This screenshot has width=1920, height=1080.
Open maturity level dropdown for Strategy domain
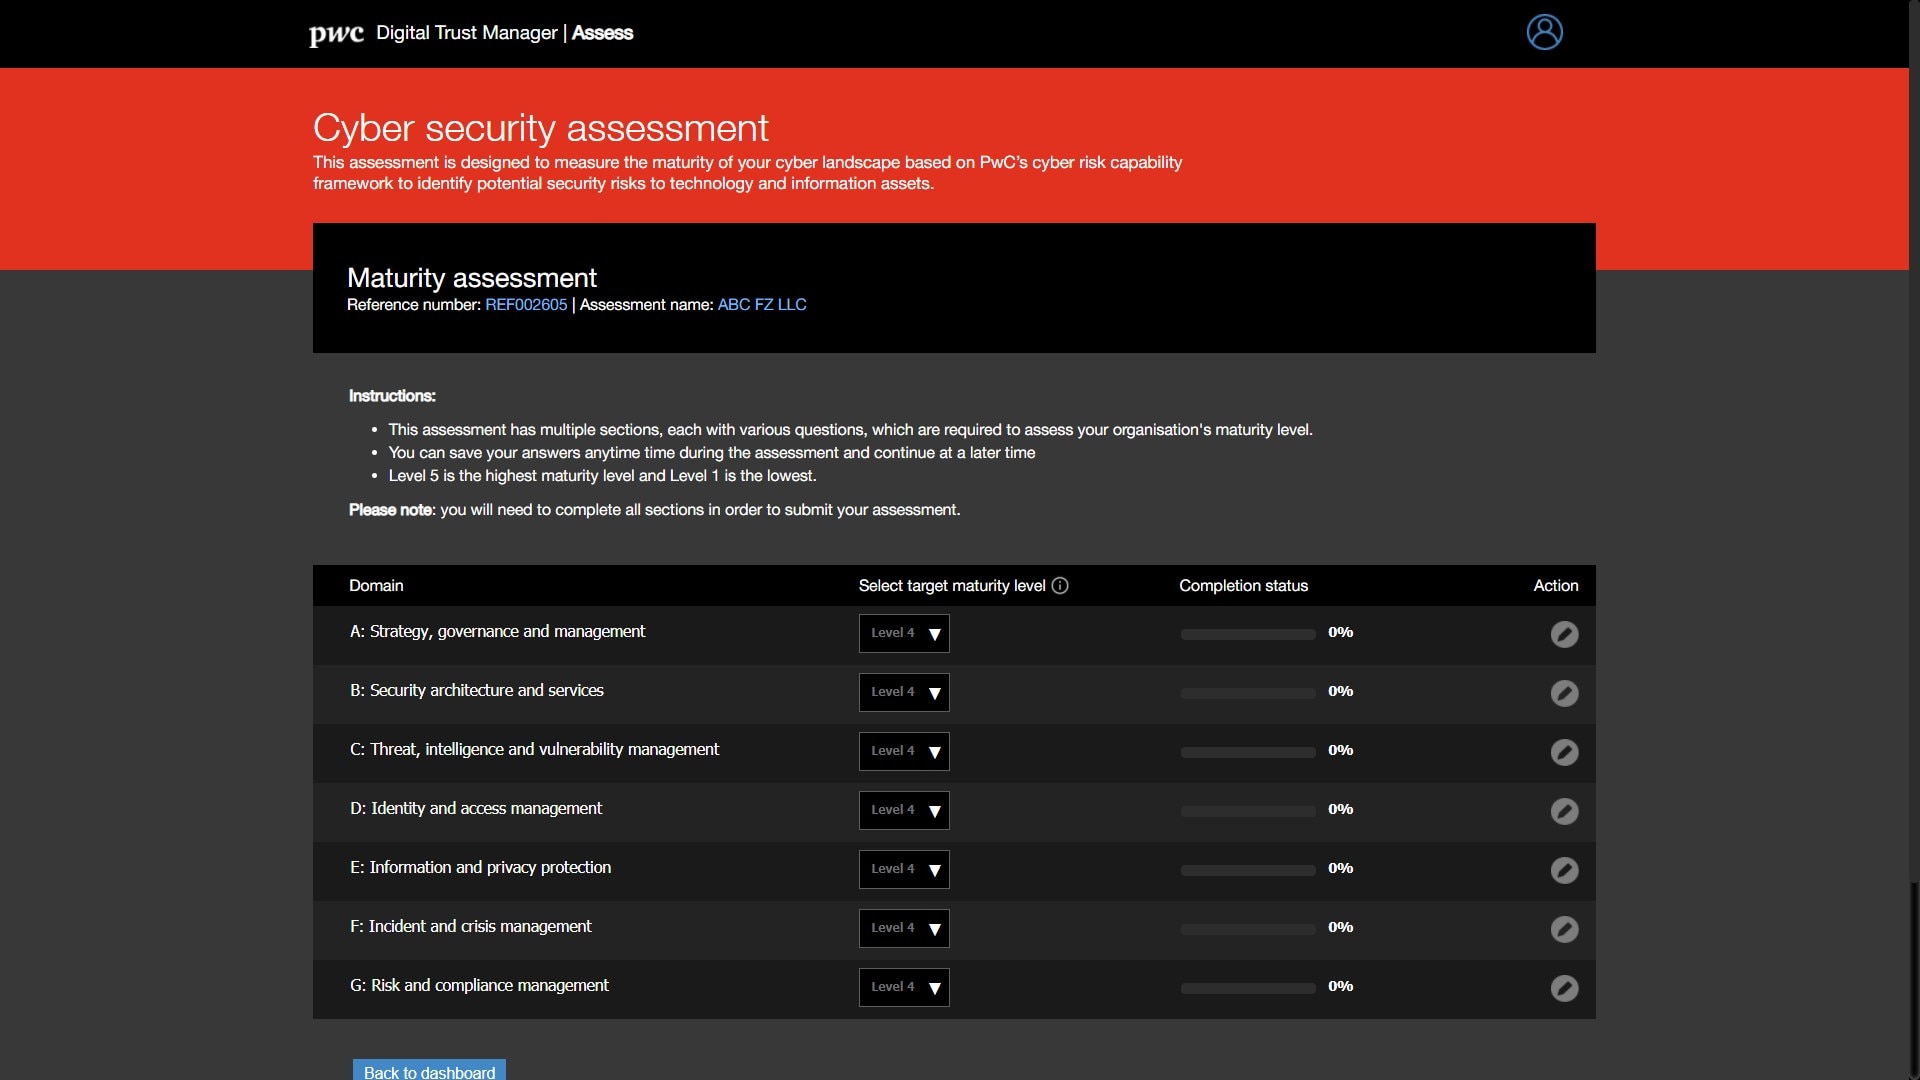coord(904,633)
